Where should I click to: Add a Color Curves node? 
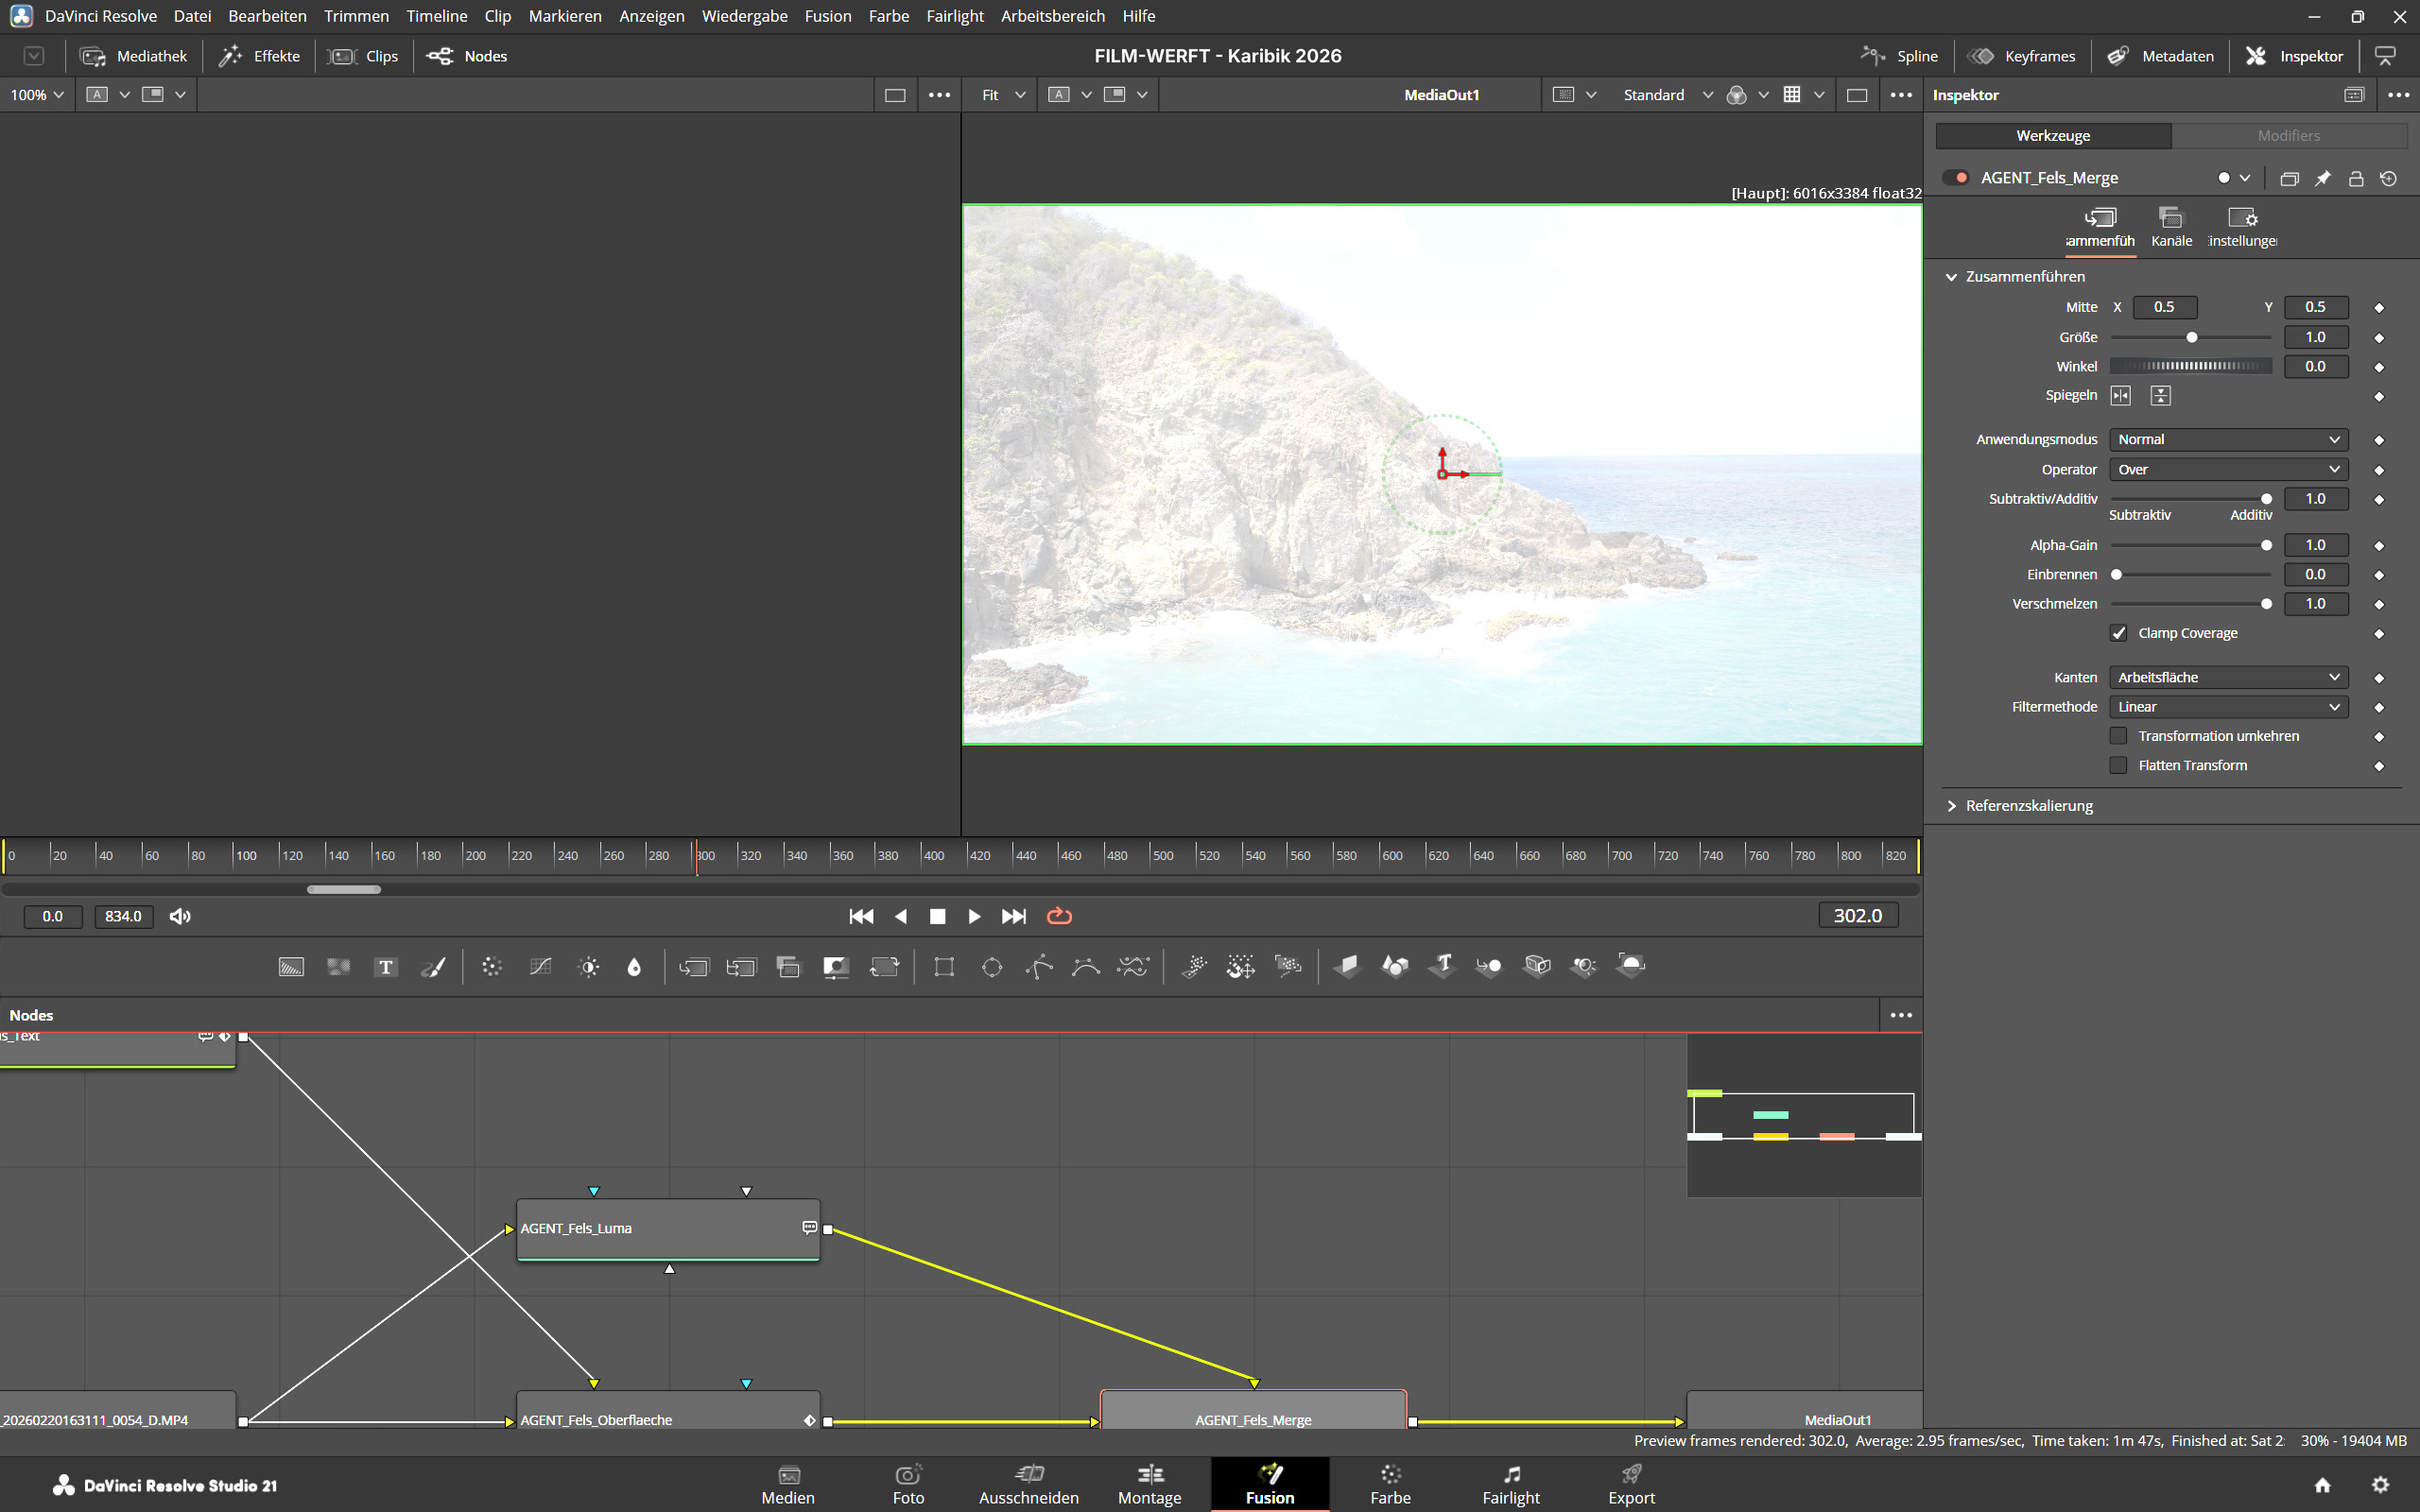541,967
